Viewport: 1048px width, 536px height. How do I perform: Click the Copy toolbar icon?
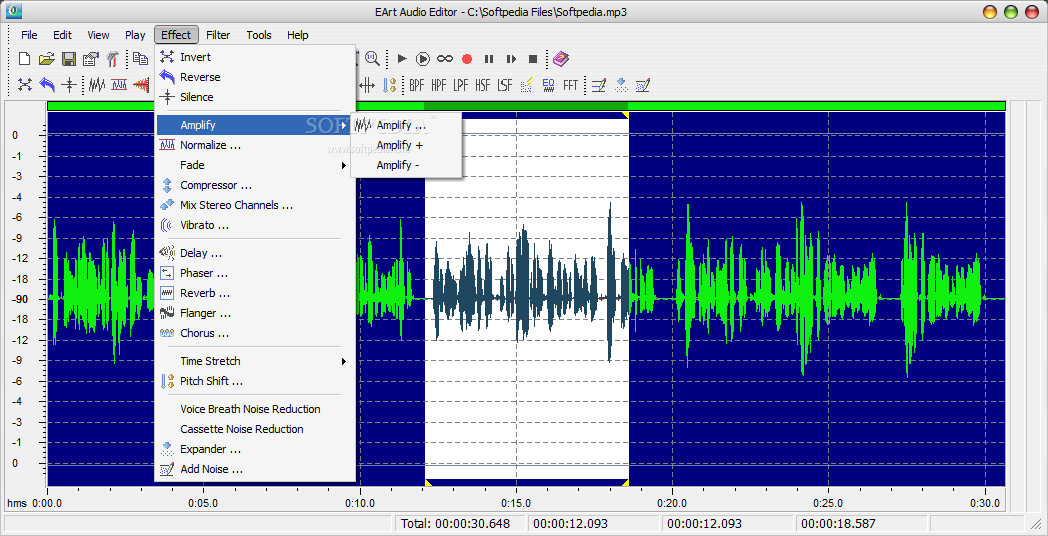tap(140, 59)
